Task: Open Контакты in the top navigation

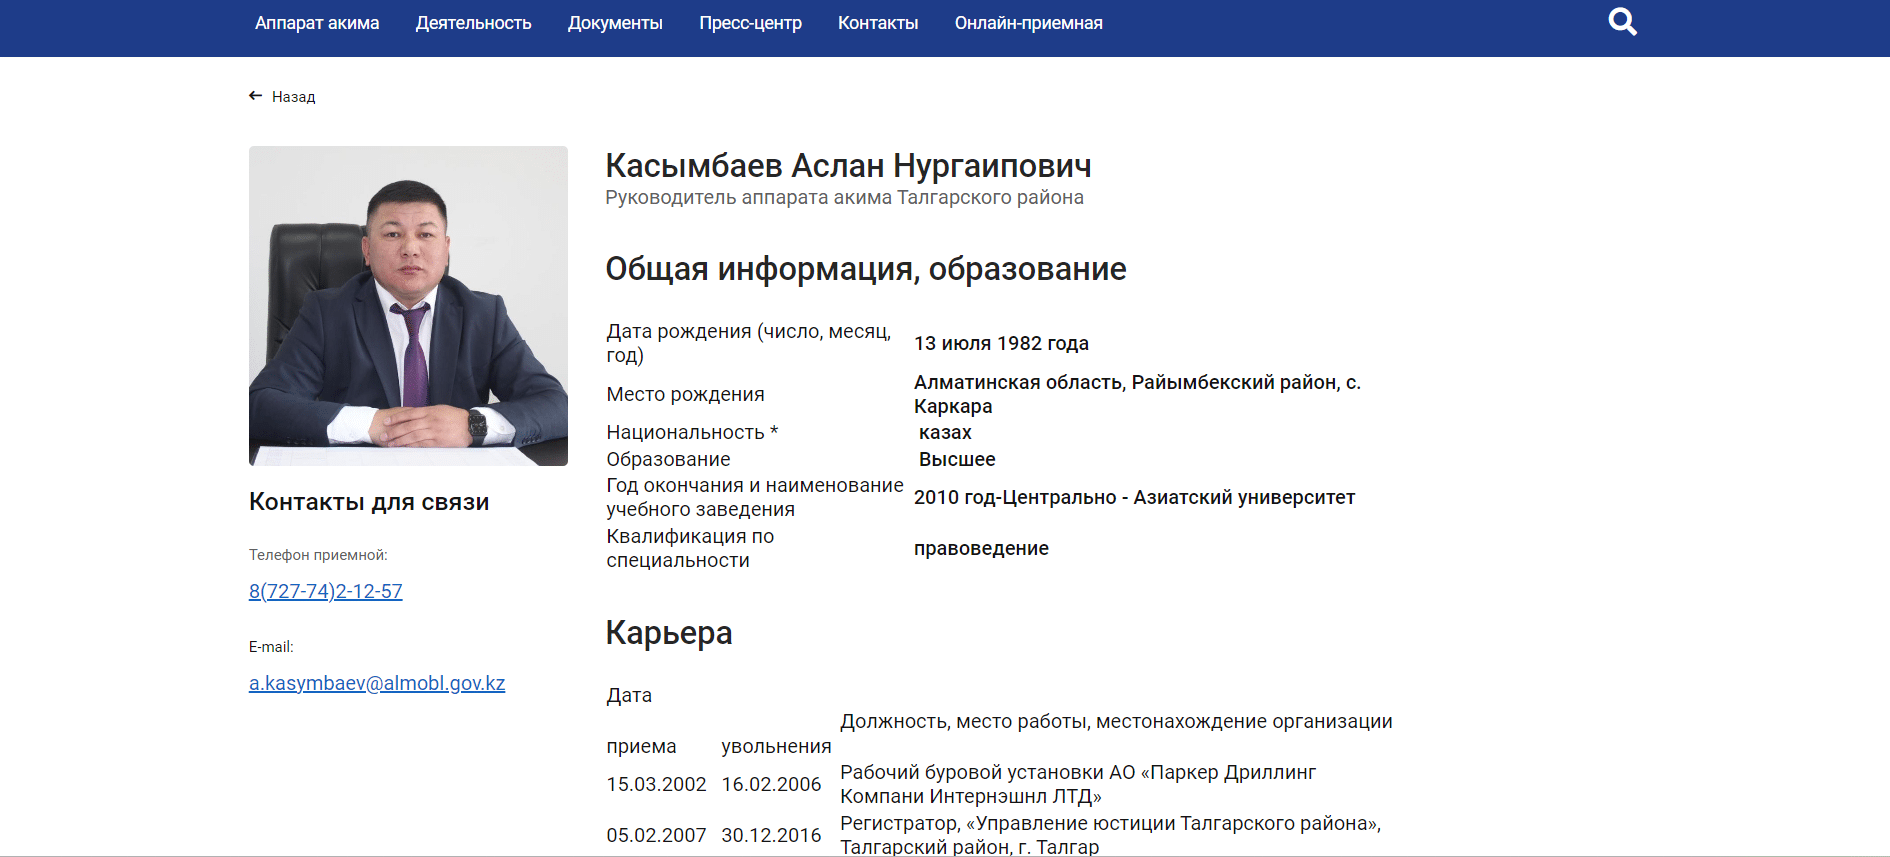Action: pos(878,23)
